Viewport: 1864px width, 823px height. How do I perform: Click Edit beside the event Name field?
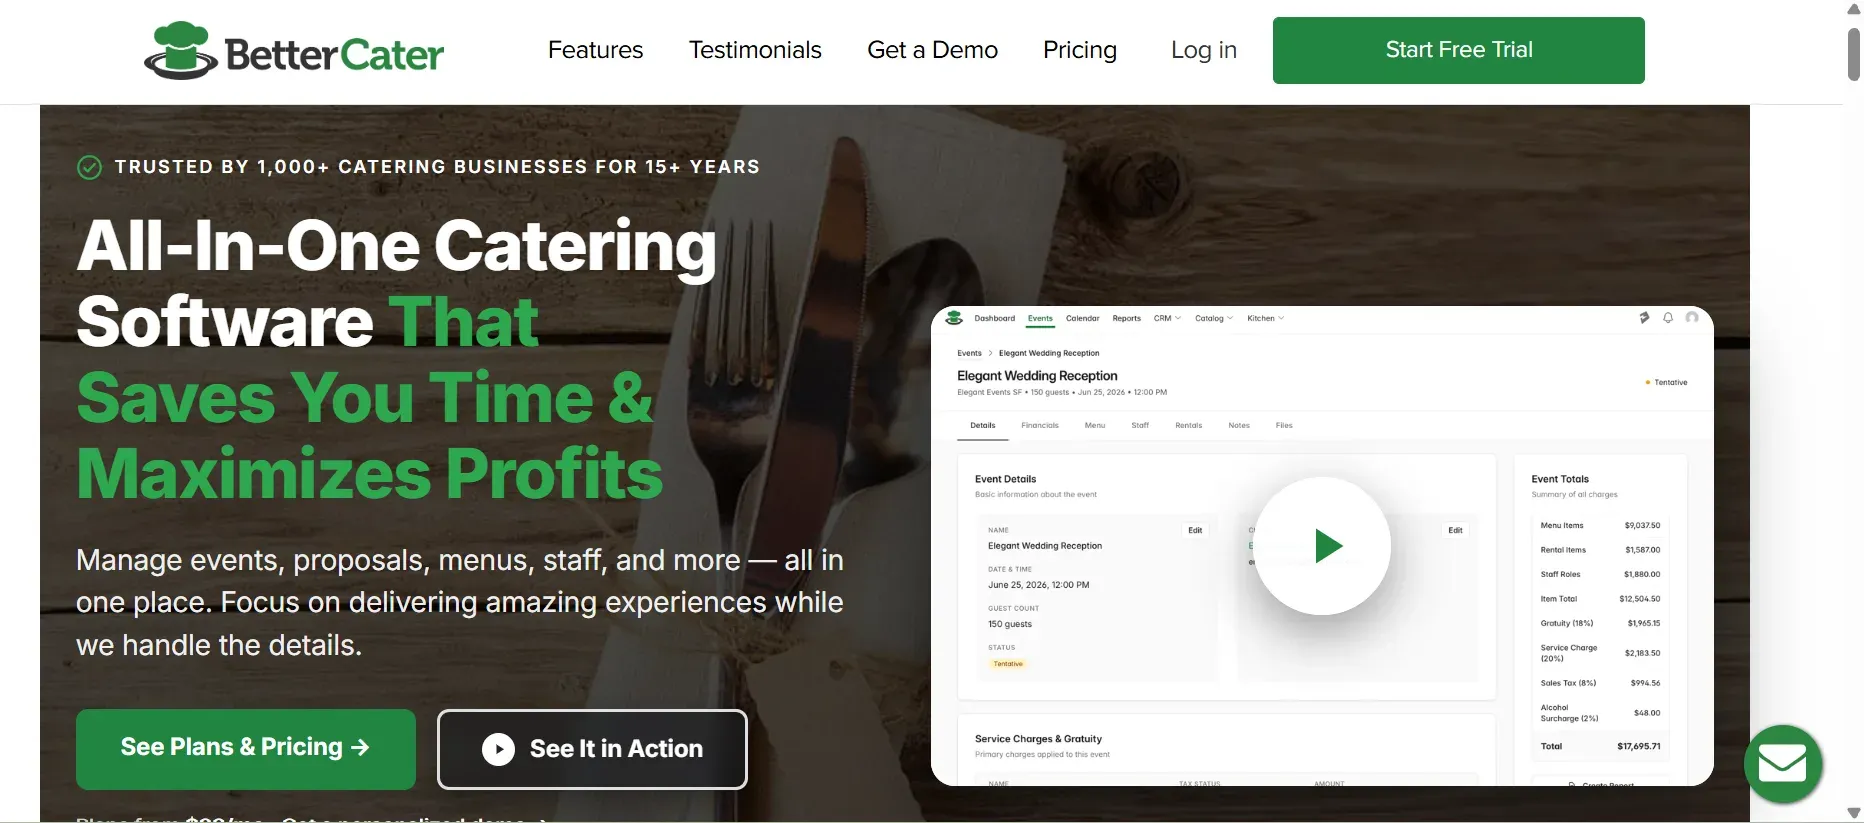pos(1195,530)
